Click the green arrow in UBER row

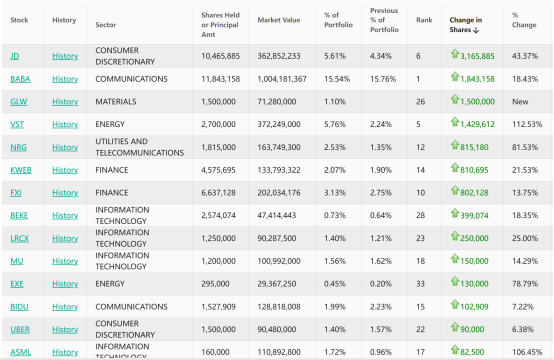454,327
